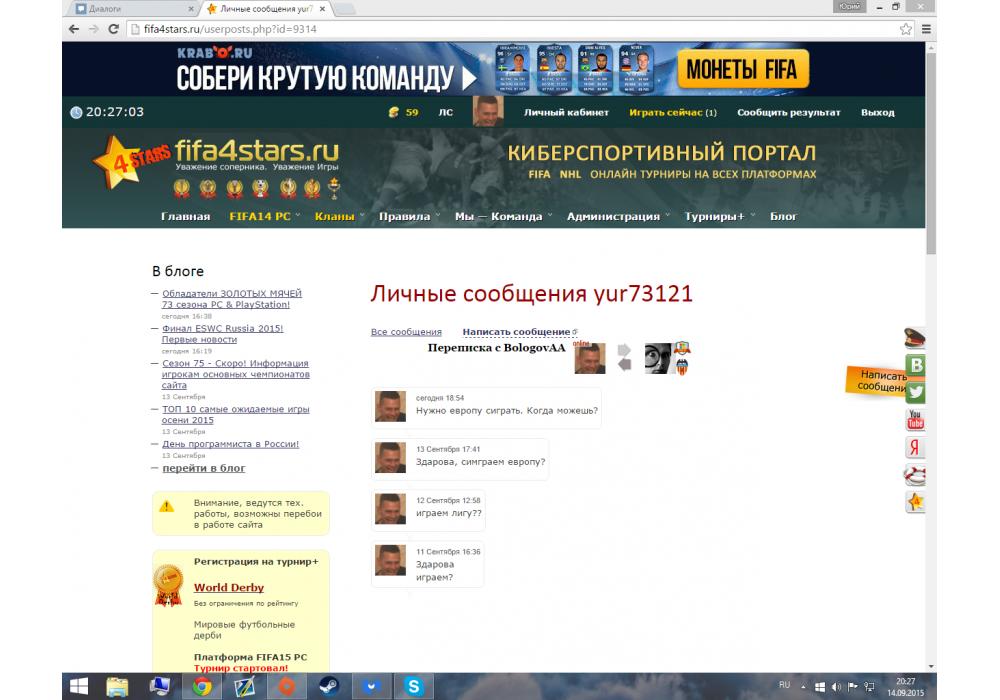
Task: Reload the page
Action: [114, 29]
